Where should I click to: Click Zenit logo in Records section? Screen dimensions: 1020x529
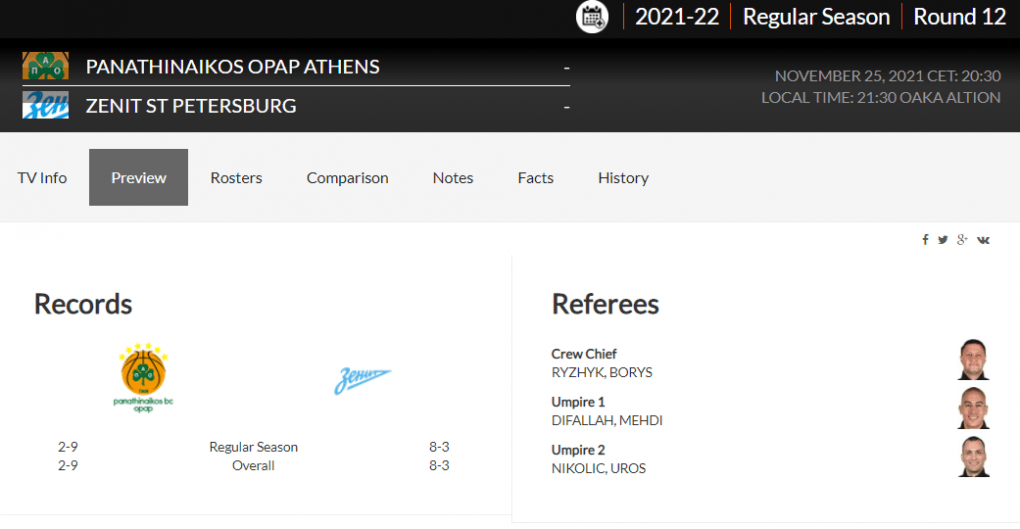[362, 381]
